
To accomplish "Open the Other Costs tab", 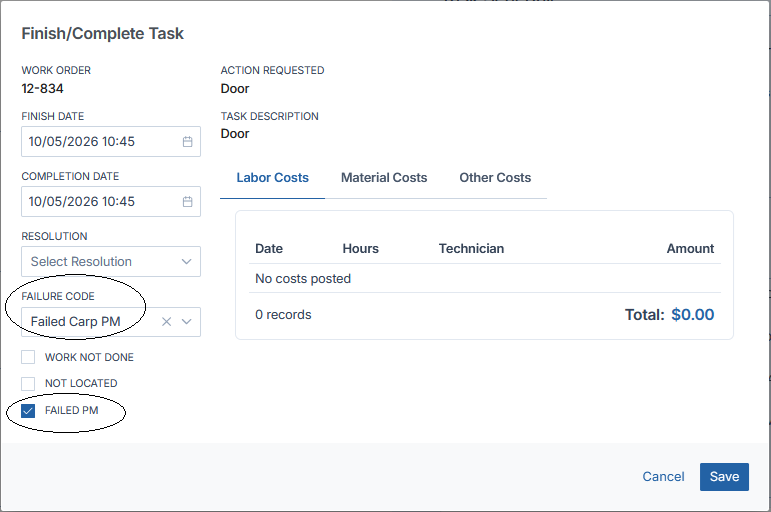I will coord(495,178).
